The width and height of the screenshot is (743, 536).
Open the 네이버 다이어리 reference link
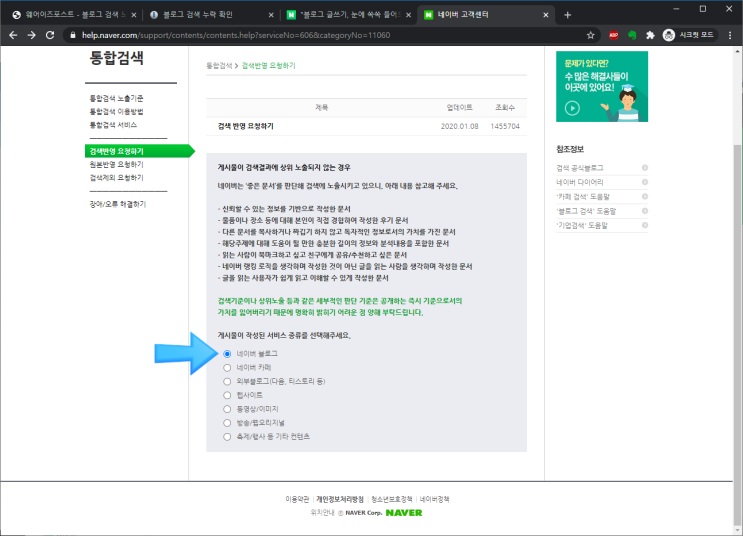[580, 182]
